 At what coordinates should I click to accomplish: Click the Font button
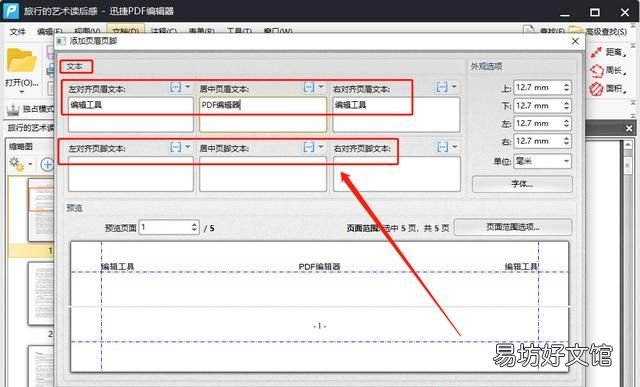(522, 184)
